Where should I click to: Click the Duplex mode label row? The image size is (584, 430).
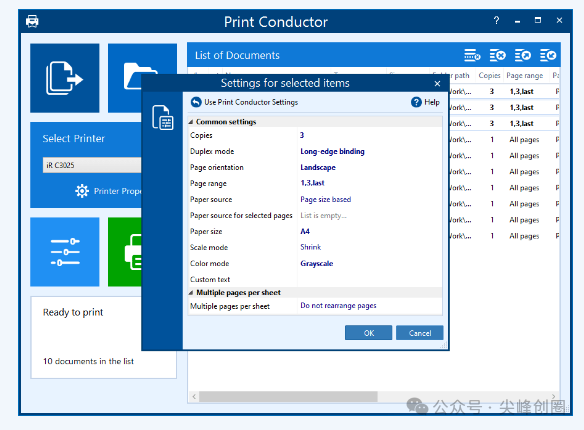(212, 152)
